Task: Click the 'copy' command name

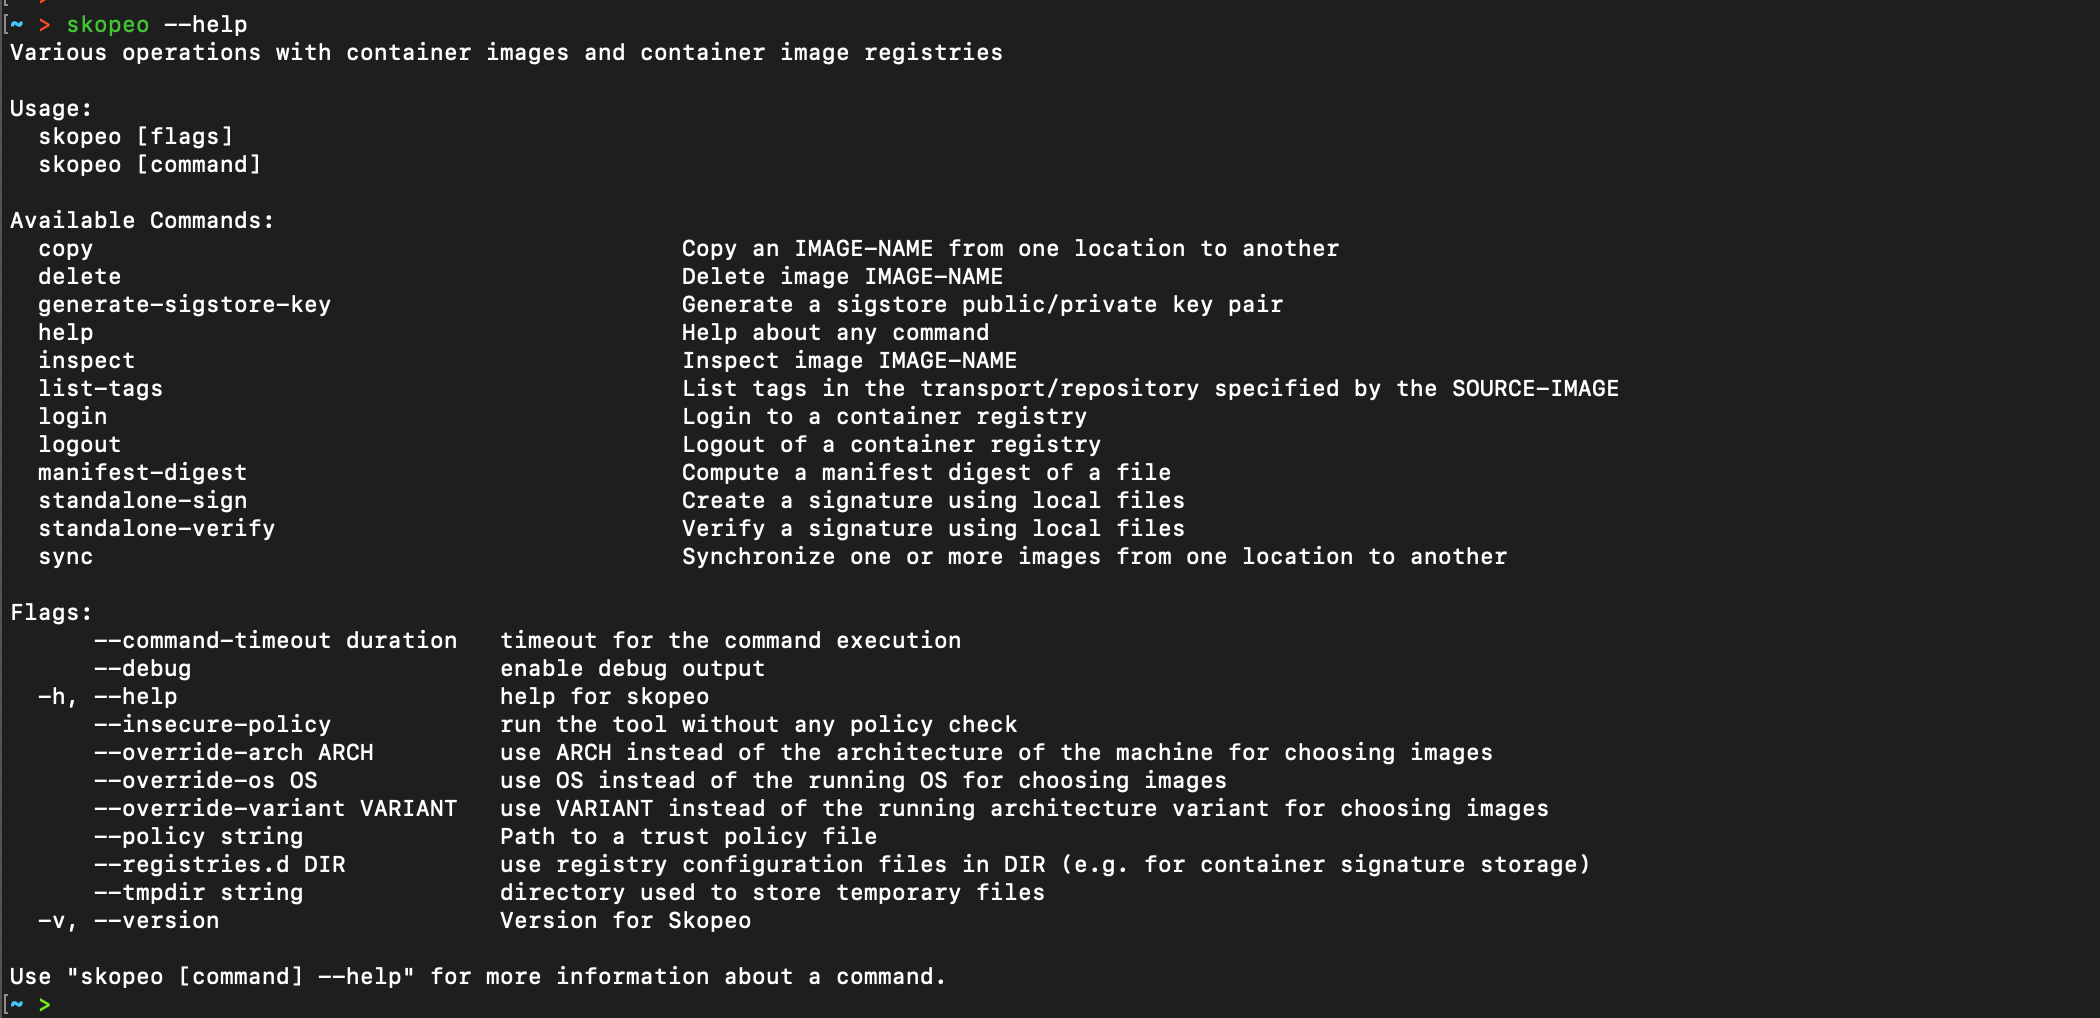Action: point(65,249)
